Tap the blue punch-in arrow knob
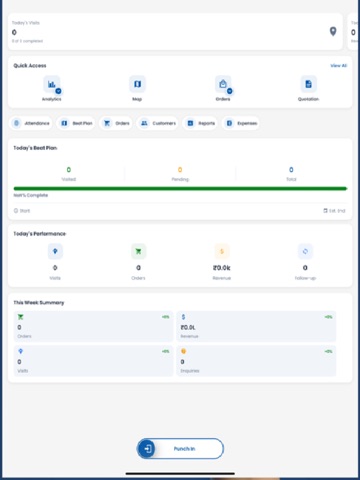The image size is (360, 480). [x=147, y=449]
